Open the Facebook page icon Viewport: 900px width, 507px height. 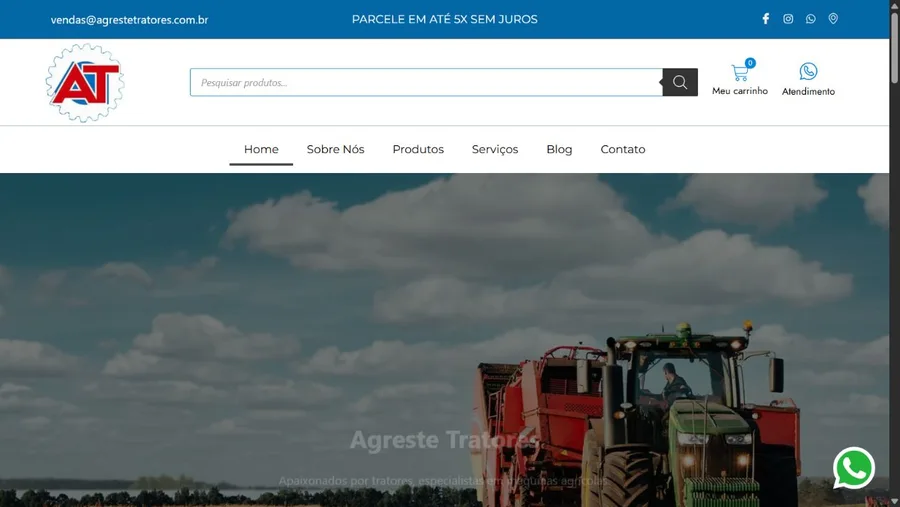pos(766,19)
